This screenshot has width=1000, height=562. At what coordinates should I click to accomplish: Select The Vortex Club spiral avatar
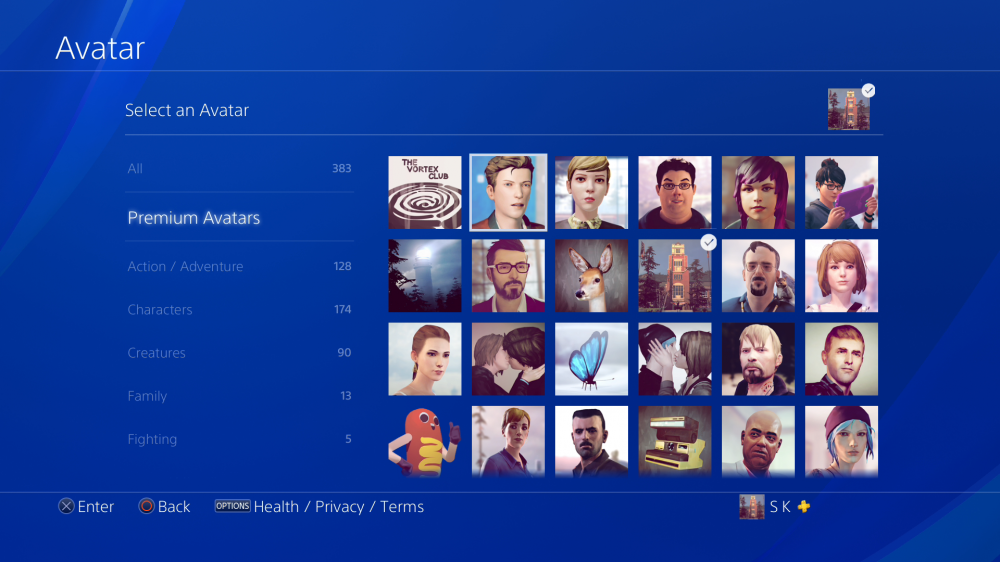425,193
